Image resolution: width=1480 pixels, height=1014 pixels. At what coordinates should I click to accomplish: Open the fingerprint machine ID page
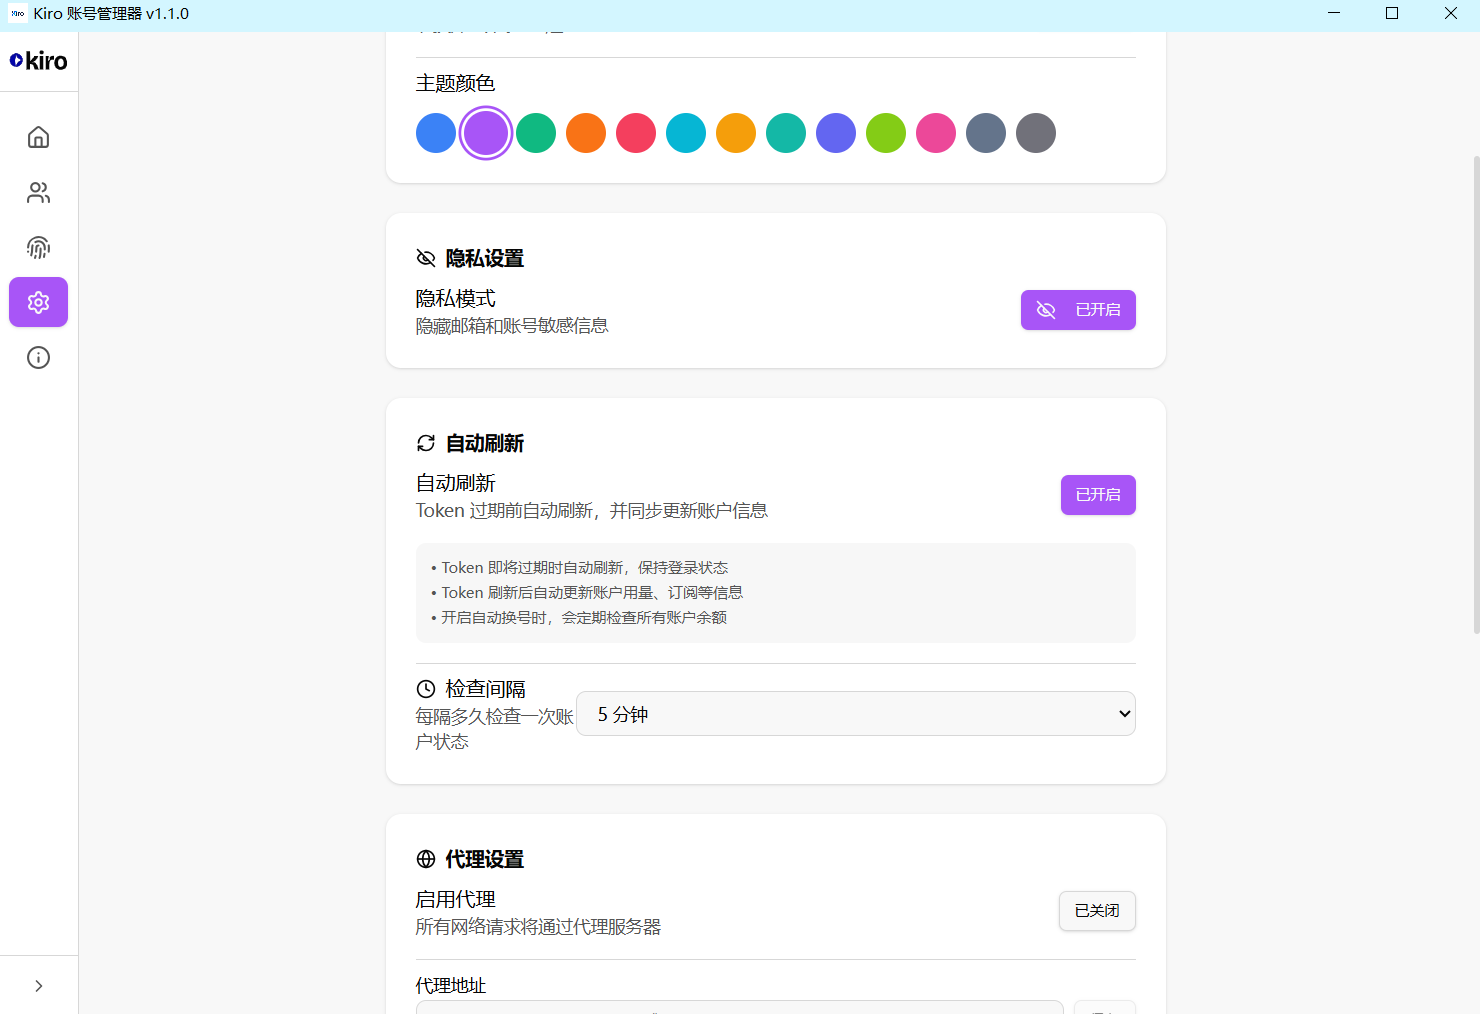(38, 247)
